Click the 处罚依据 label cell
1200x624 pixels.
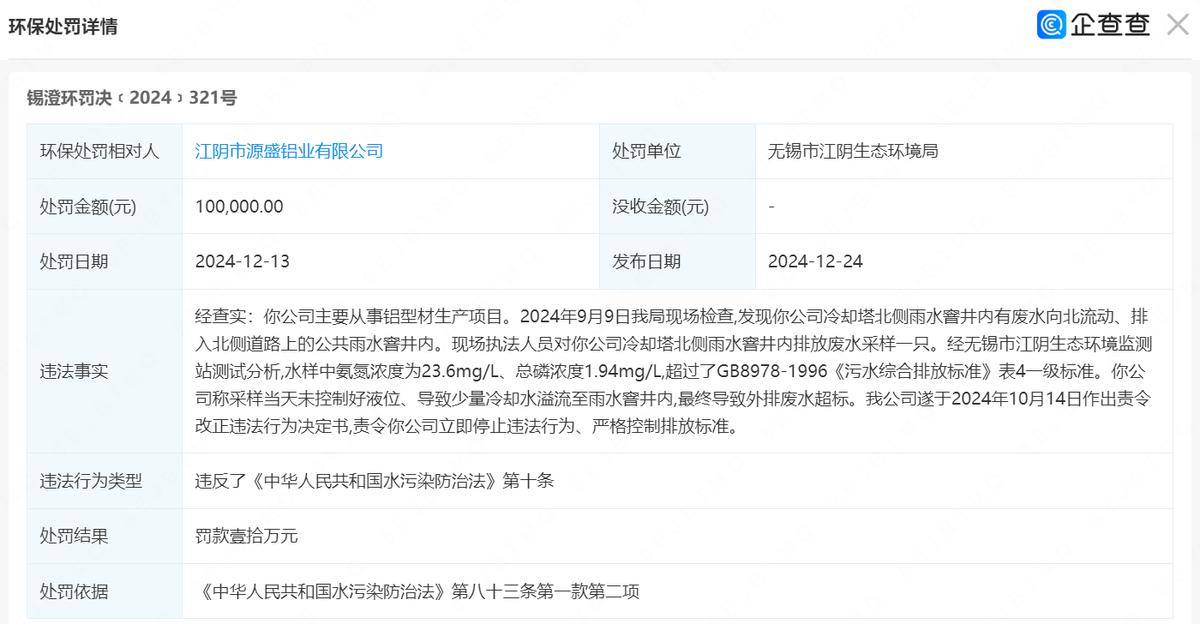105,591
